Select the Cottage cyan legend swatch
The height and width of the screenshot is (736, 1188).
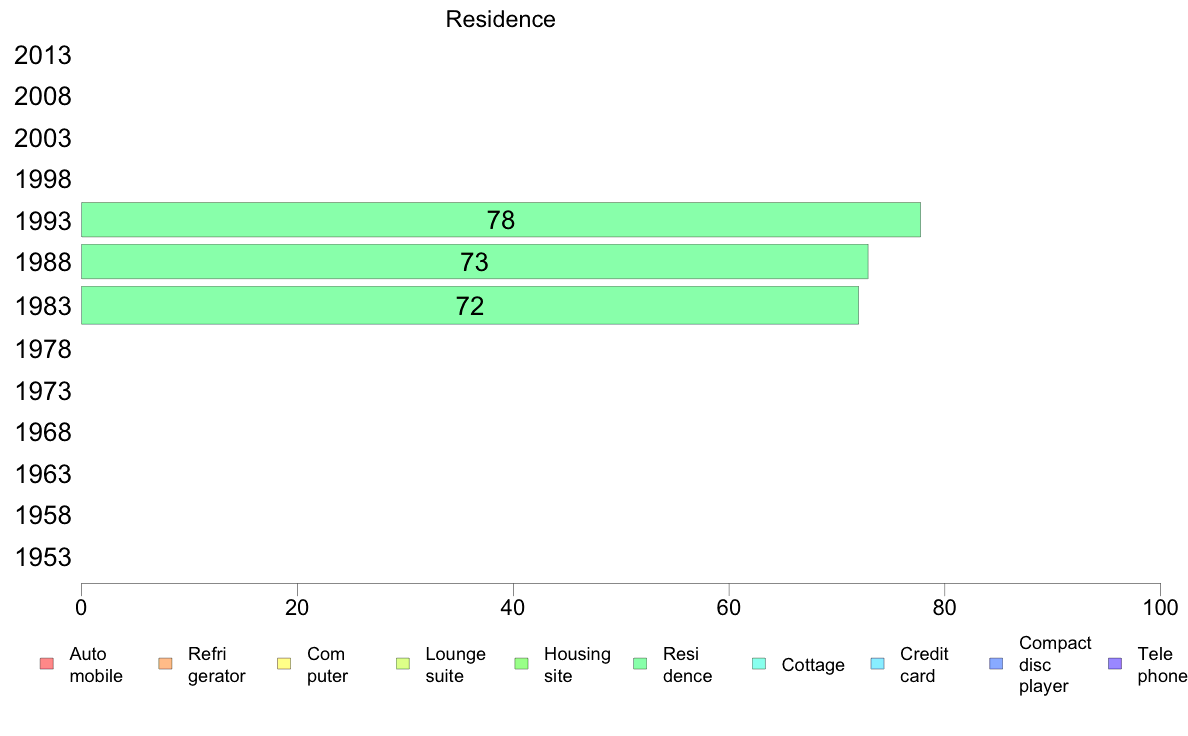(758, 664)
